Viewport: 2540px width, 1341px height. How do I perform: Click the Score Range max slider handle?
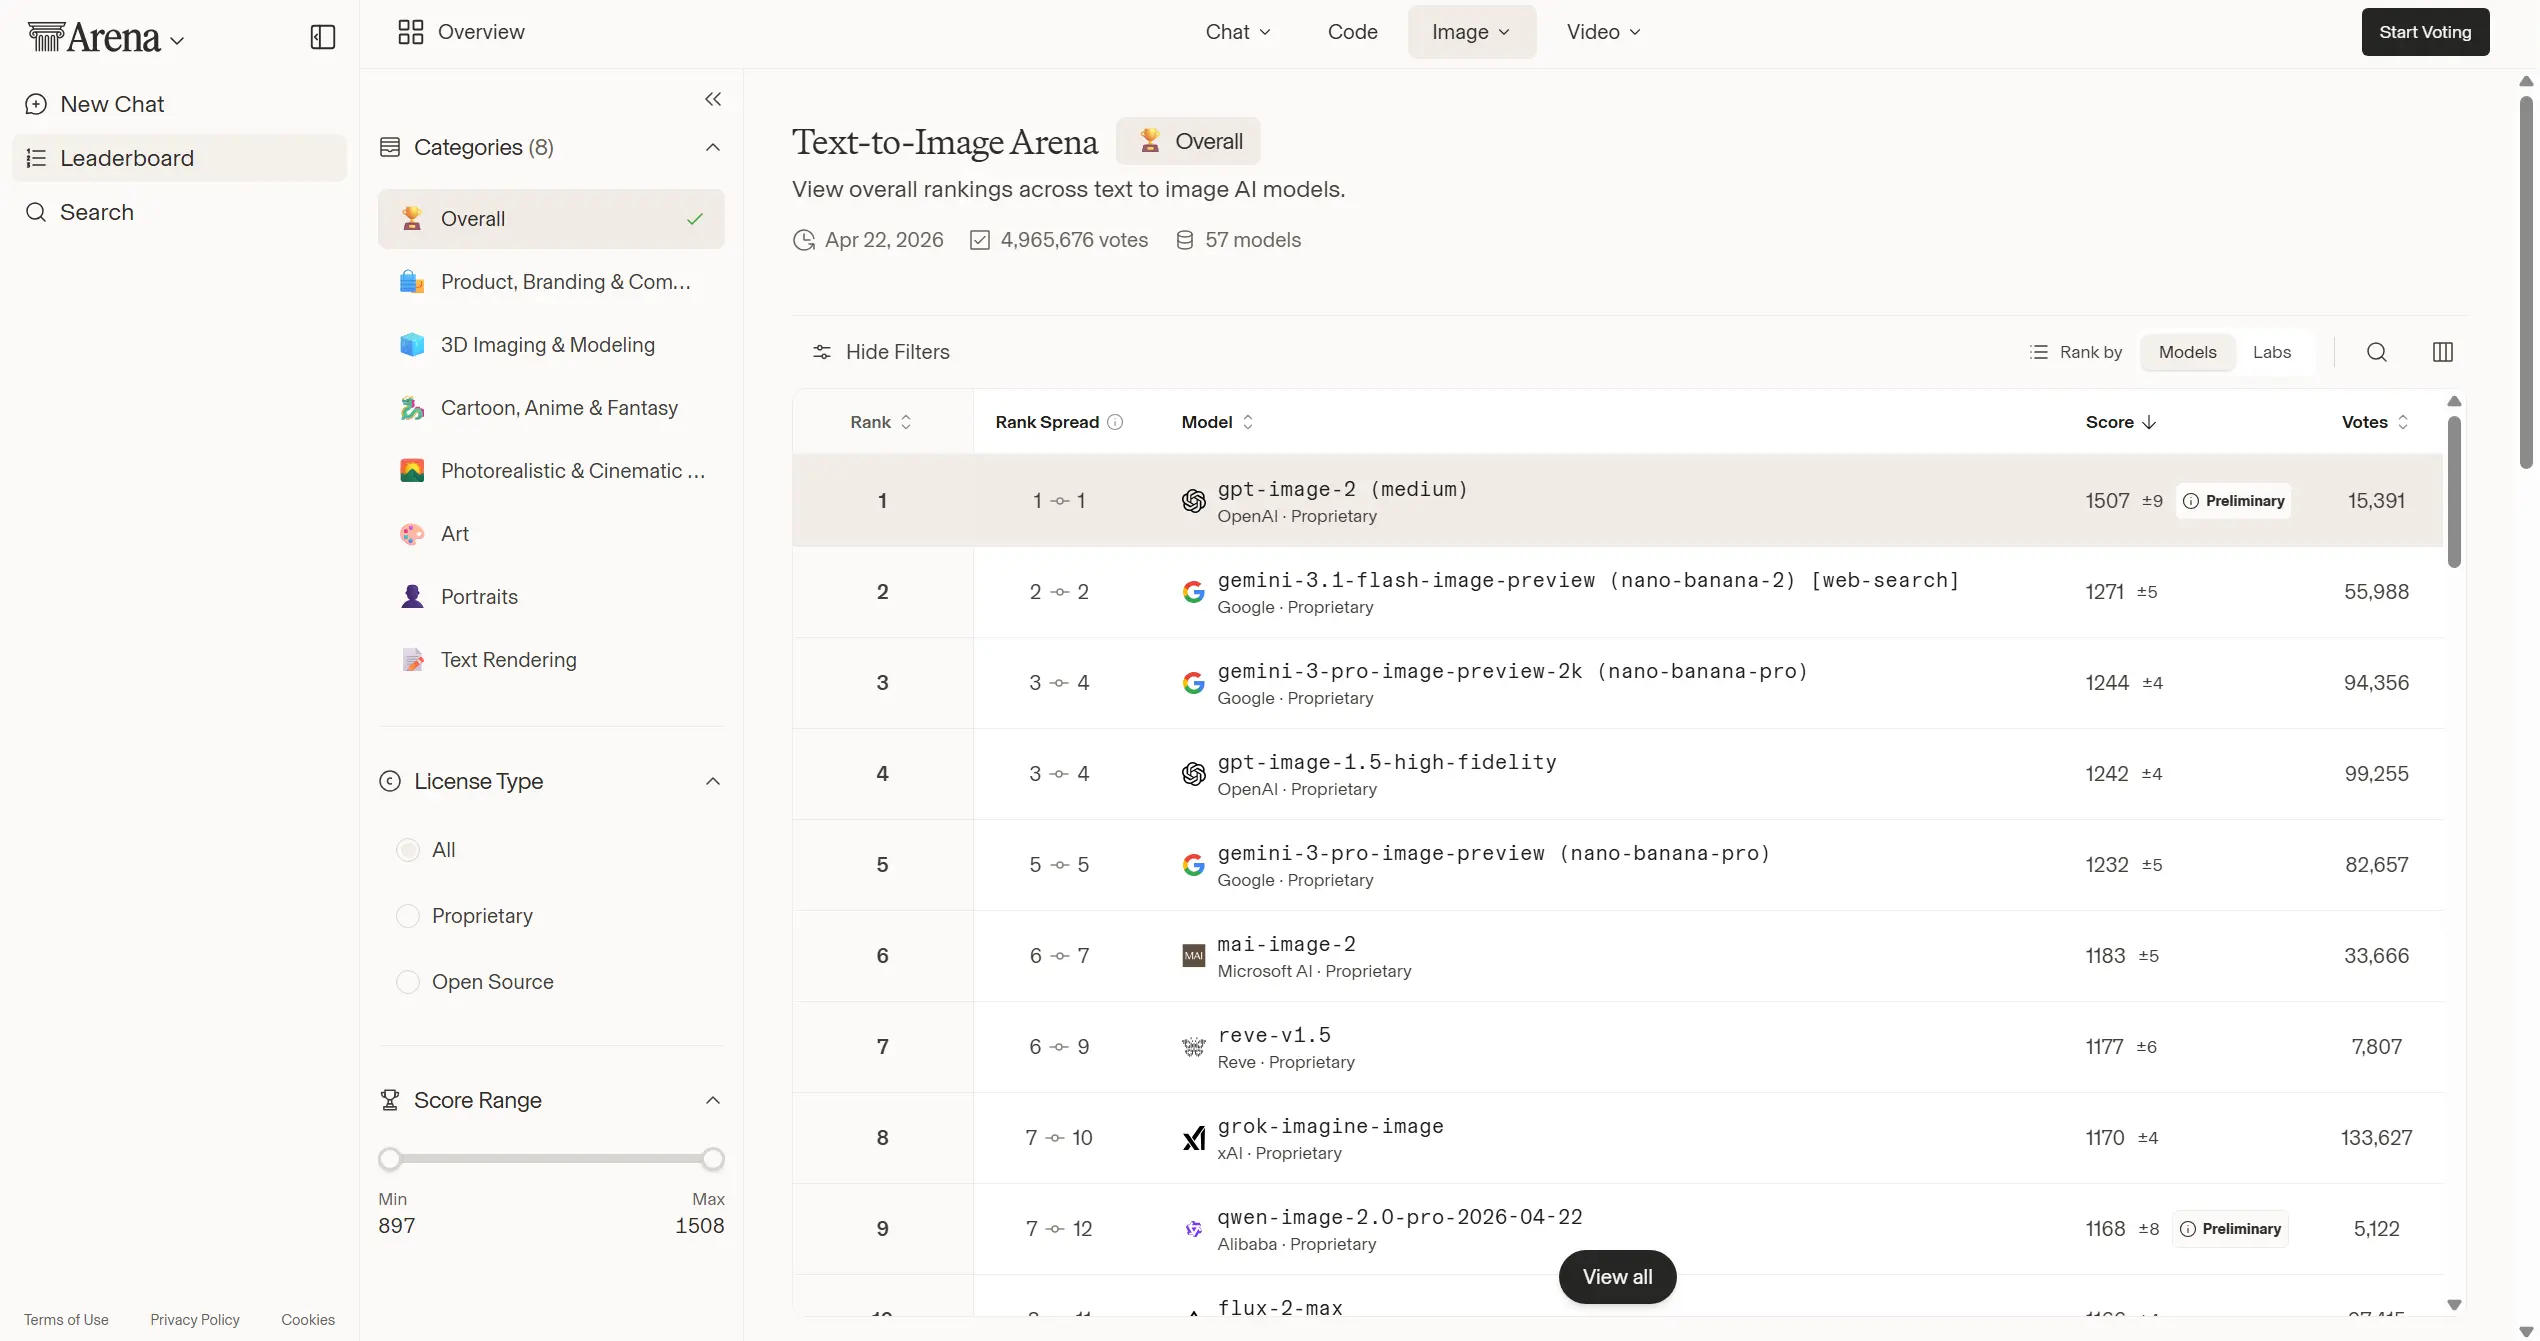click(x=713, y=1159)
